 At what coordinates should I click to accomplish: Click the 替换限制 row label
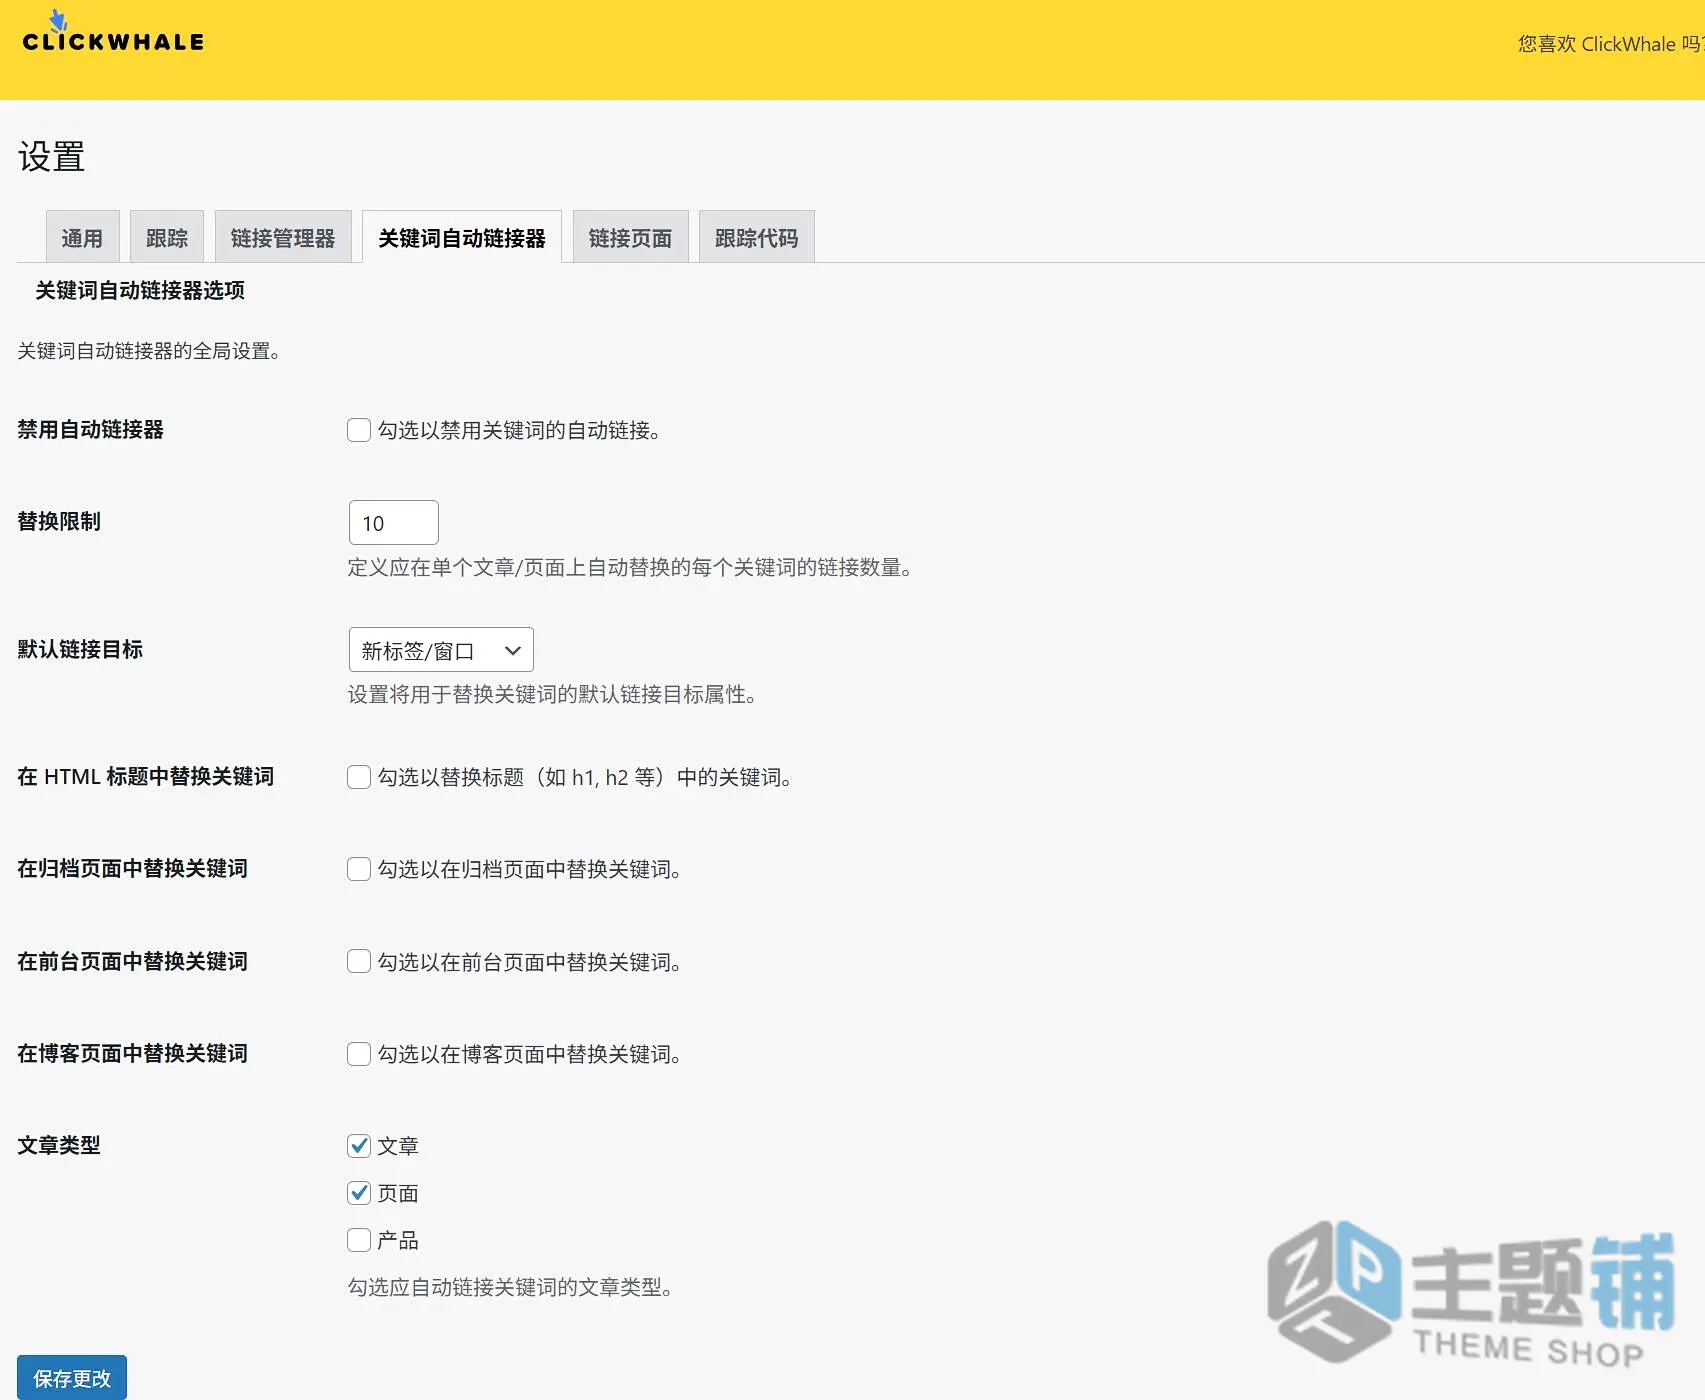[x=59, y=521]
